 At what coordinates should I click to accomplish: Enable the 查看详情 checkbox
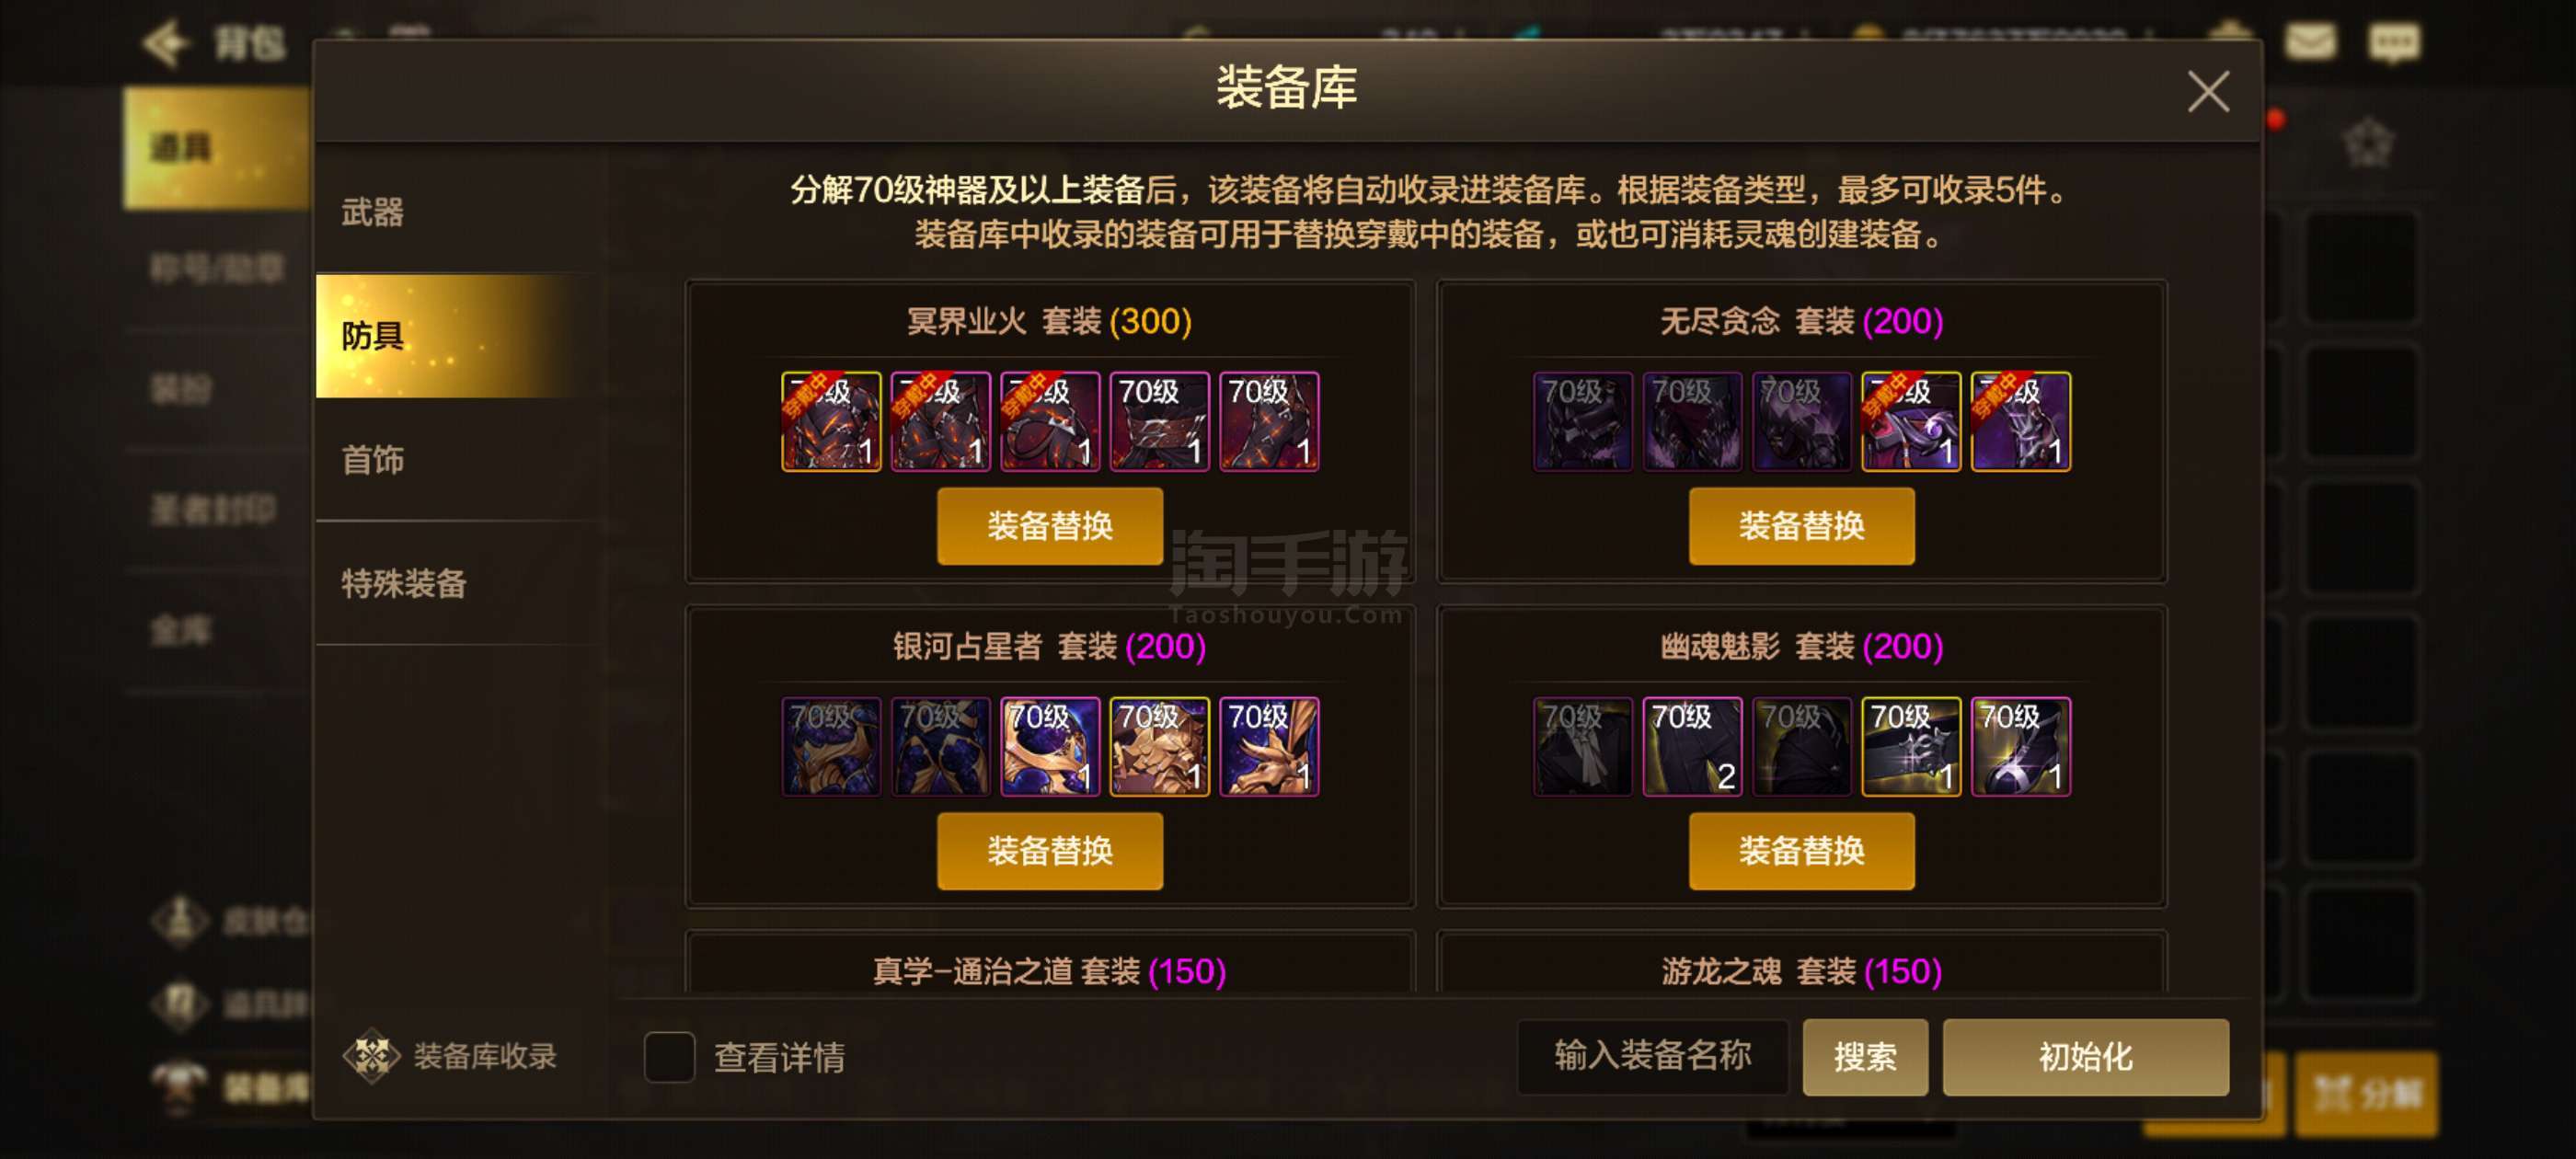coord(669,1056)
